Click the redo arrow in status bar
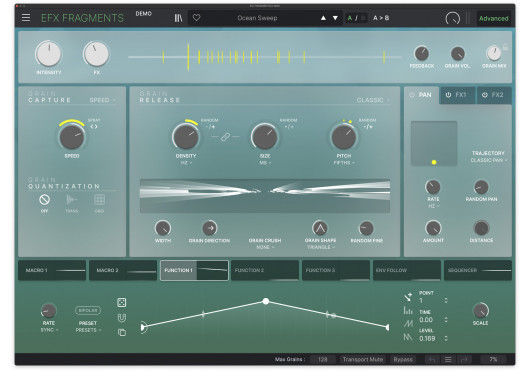The height and width of the screenshot is (371, 530). (464, 360)
